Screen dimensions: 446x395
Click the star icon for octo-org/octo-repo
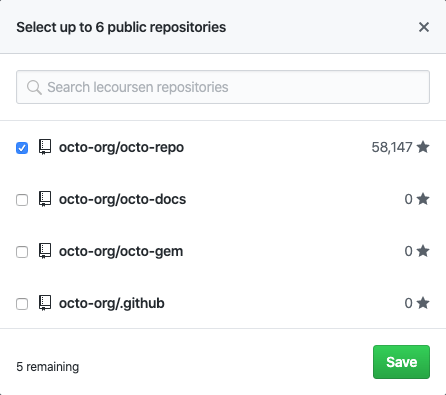coord(423,147)
